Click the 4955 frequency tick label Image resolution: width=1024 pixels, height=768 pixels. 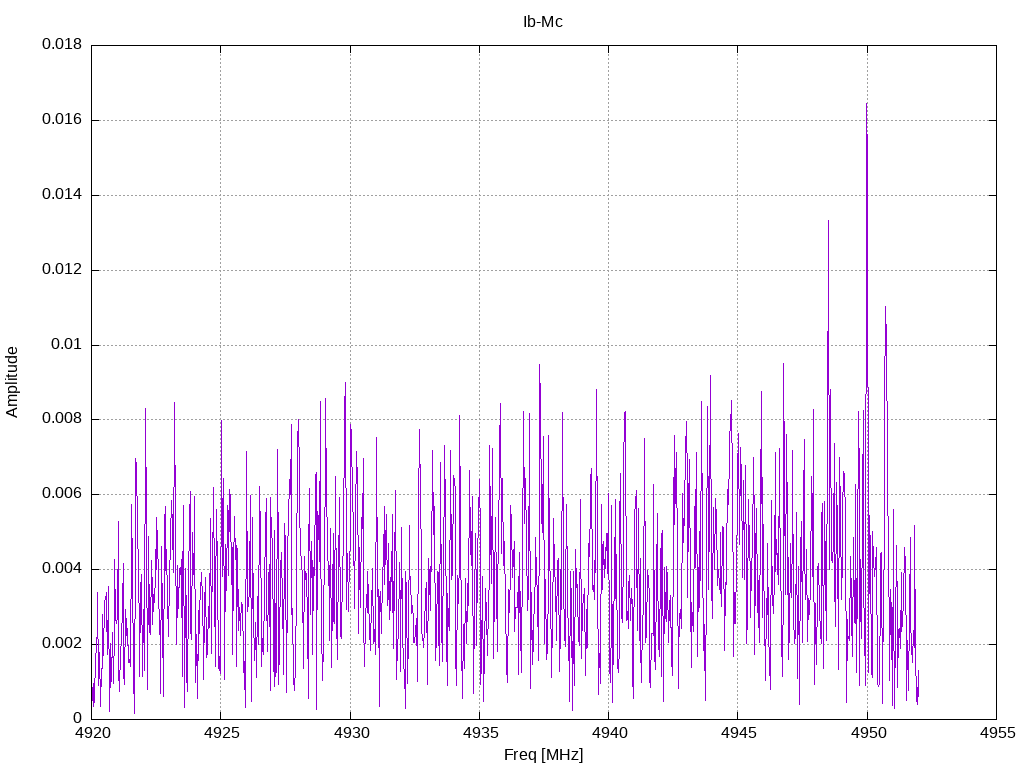click(x=996, y=733)
